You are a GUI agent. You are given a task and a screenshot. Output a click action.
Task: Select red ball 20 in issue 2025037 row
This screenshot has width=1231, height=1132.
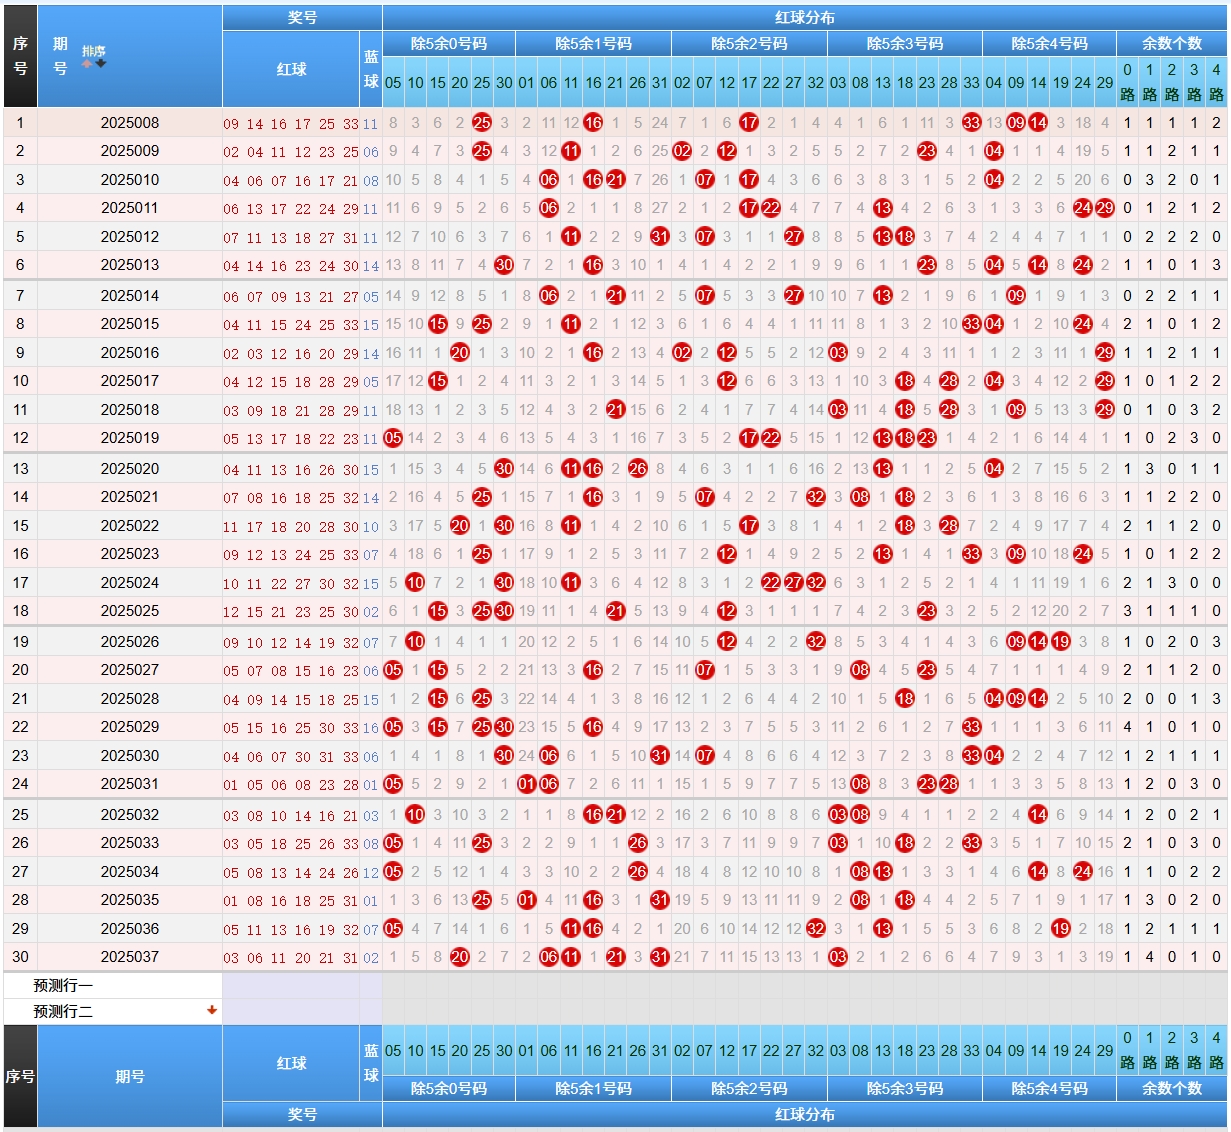[x=460, y=957]
